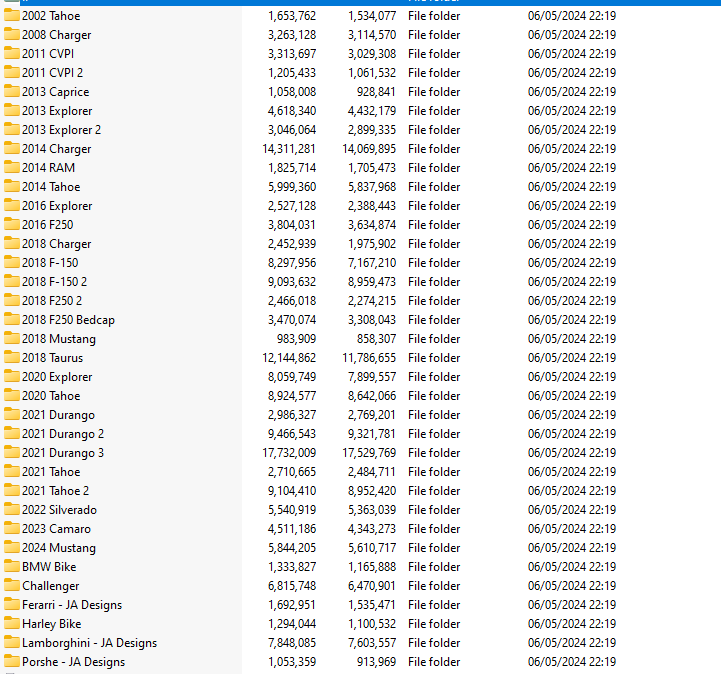
Task: Click size value 3,470,074 for 2018 F250 Bedcap
Action: click(292, 320)
